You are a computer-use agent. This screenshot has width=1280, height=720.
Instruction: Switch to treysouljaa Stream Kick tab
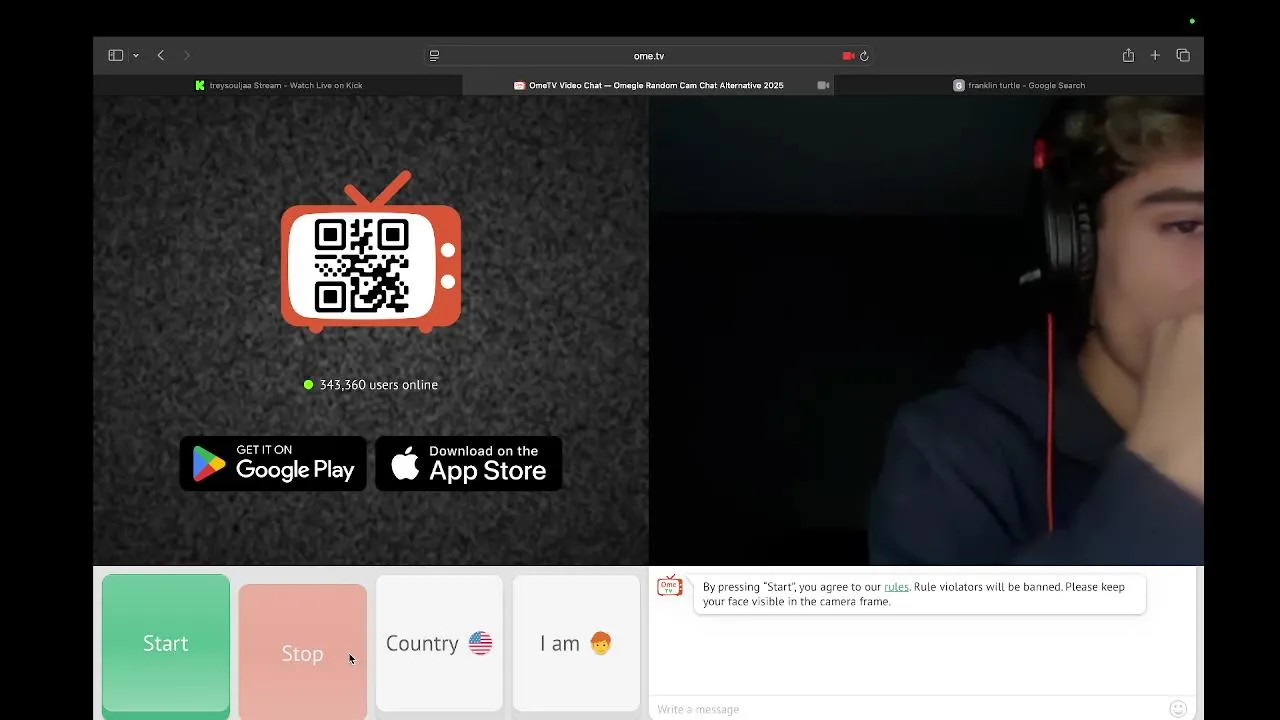pyautogui.click(x=278, y=85)
